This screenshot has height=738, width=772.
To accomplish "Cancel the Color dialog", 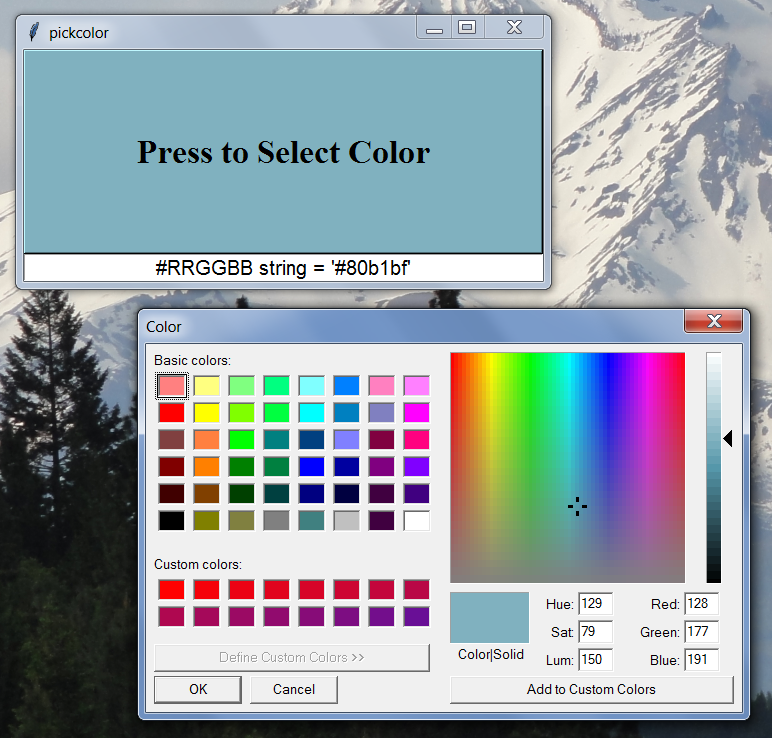I will pyautogui.click(x=294, y=689).
